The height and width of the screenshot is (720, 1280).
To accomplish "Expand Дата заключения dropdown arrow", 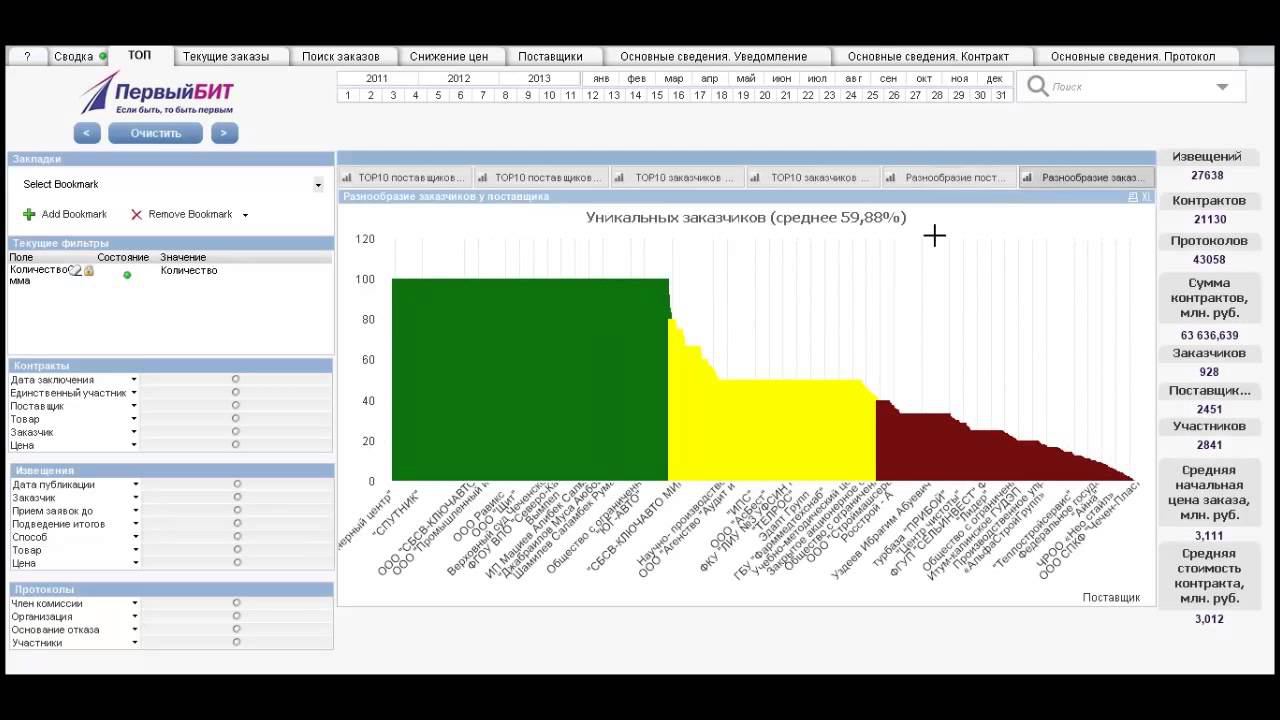I will tap(134, 380).
